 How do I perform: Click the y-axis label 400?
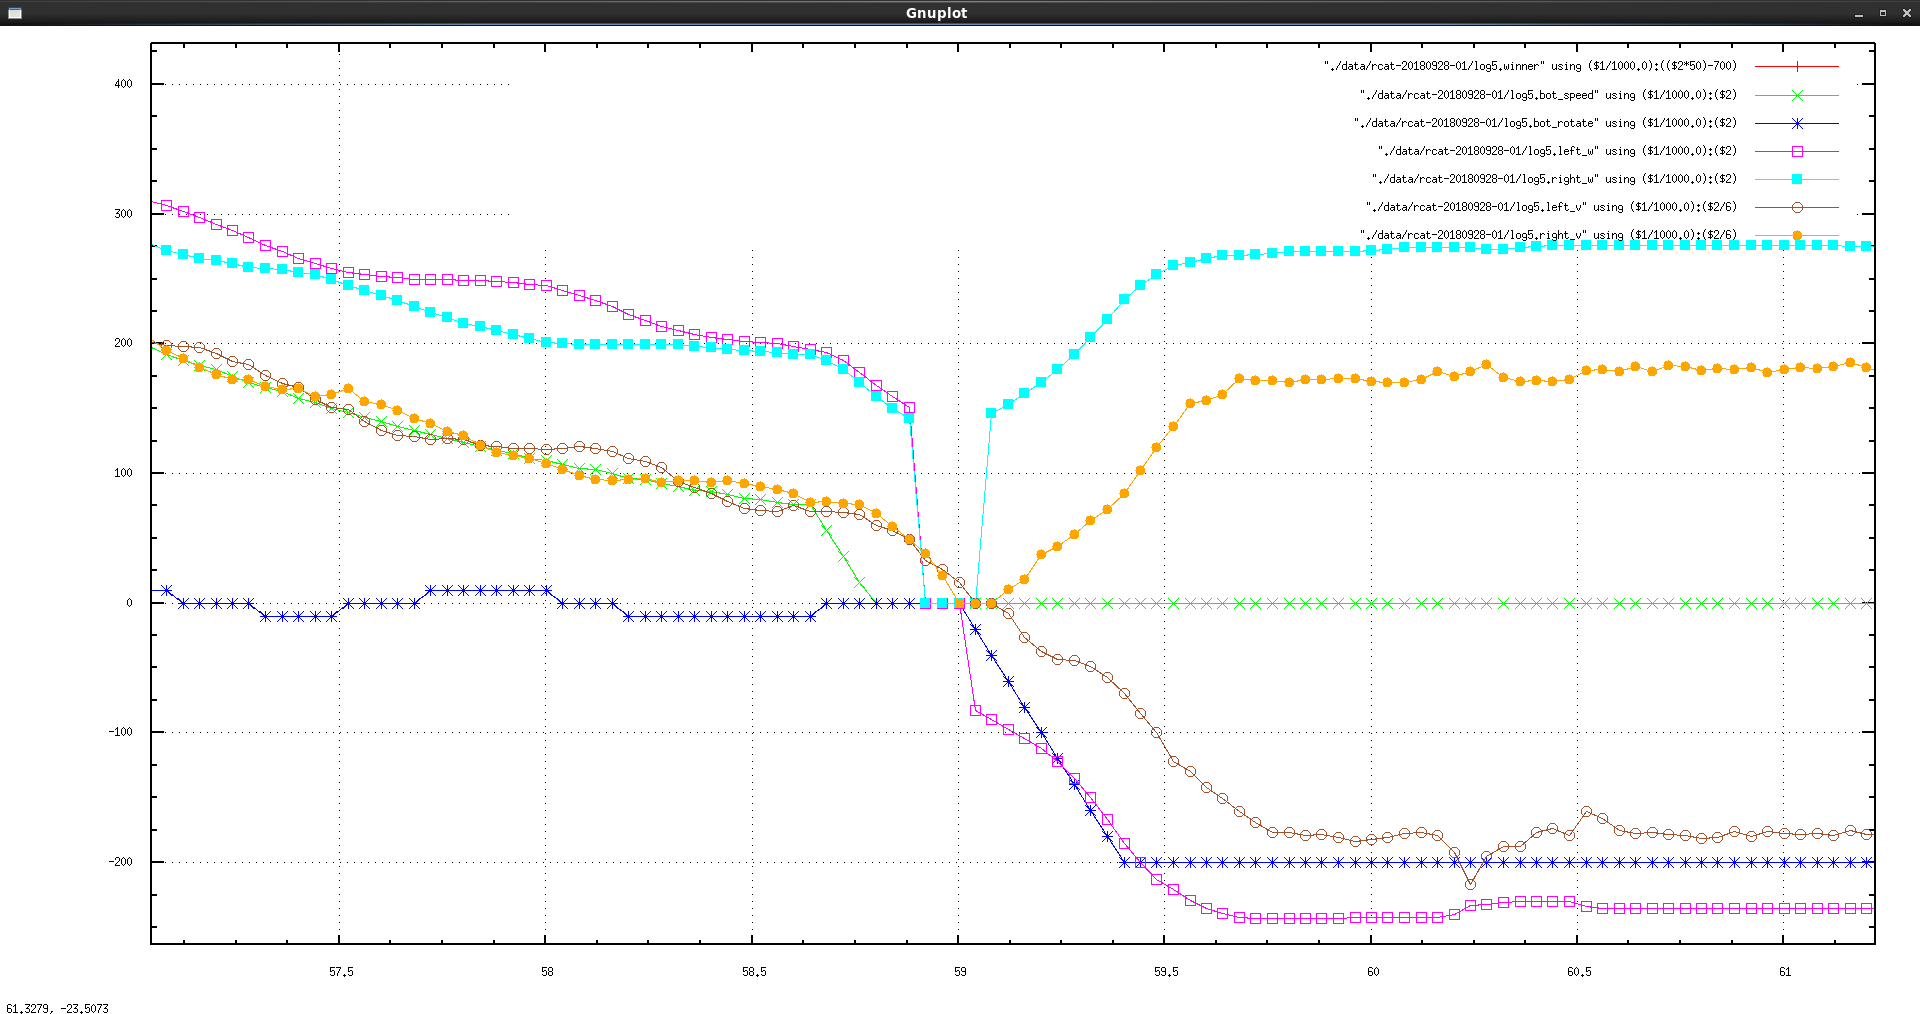click(123, 84)
